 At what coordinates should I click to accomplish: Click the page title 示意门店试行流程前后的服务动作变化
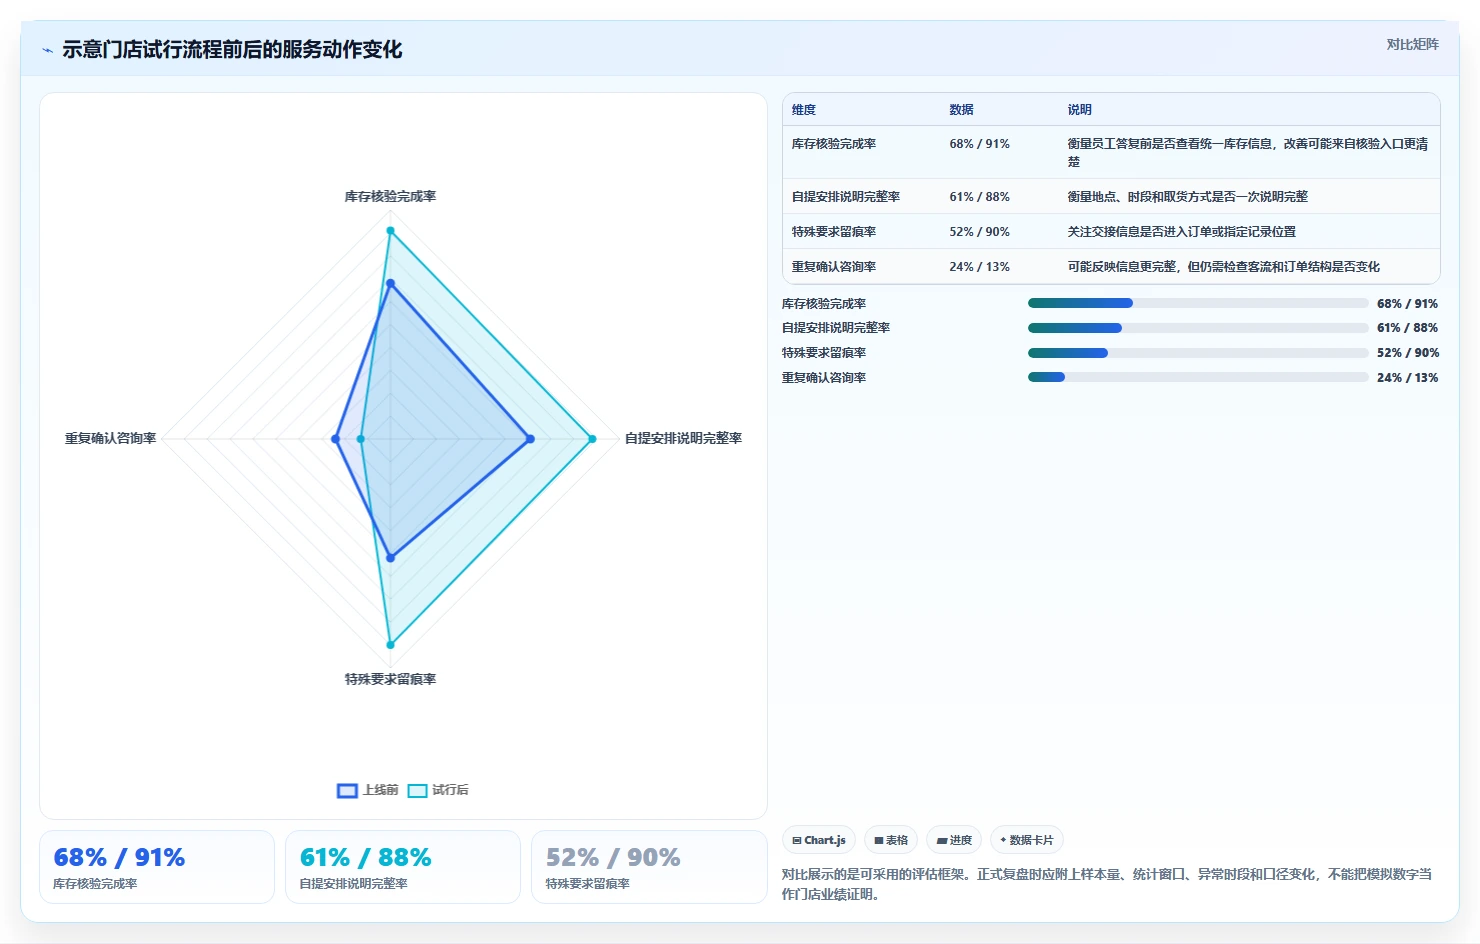pos(232,50)
